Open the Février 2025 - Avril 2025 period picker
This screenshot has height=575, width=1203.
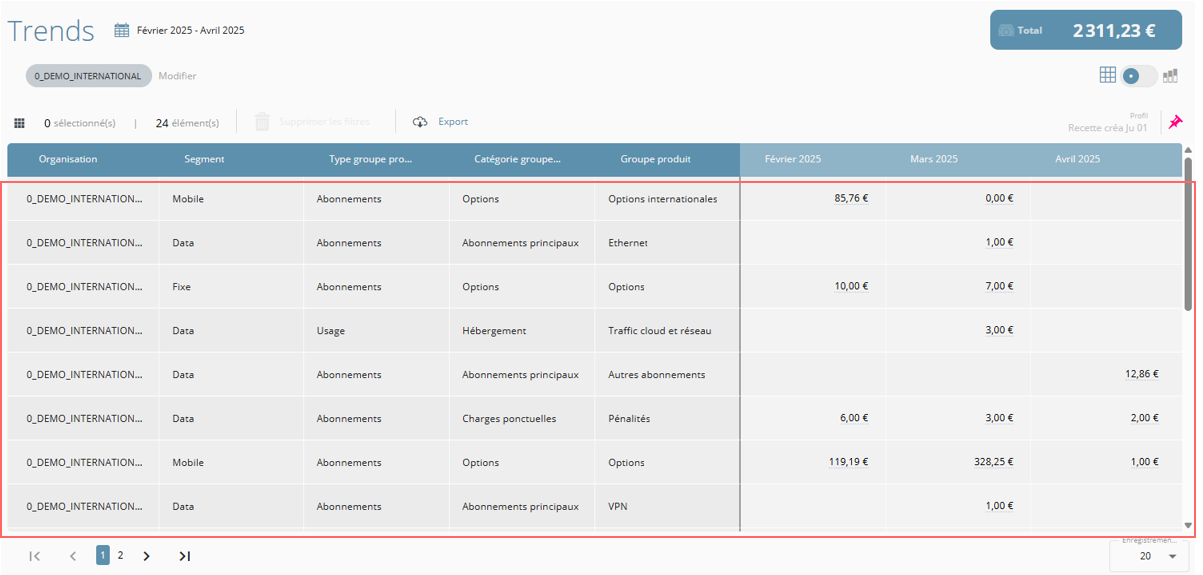(x=190, y=31)
